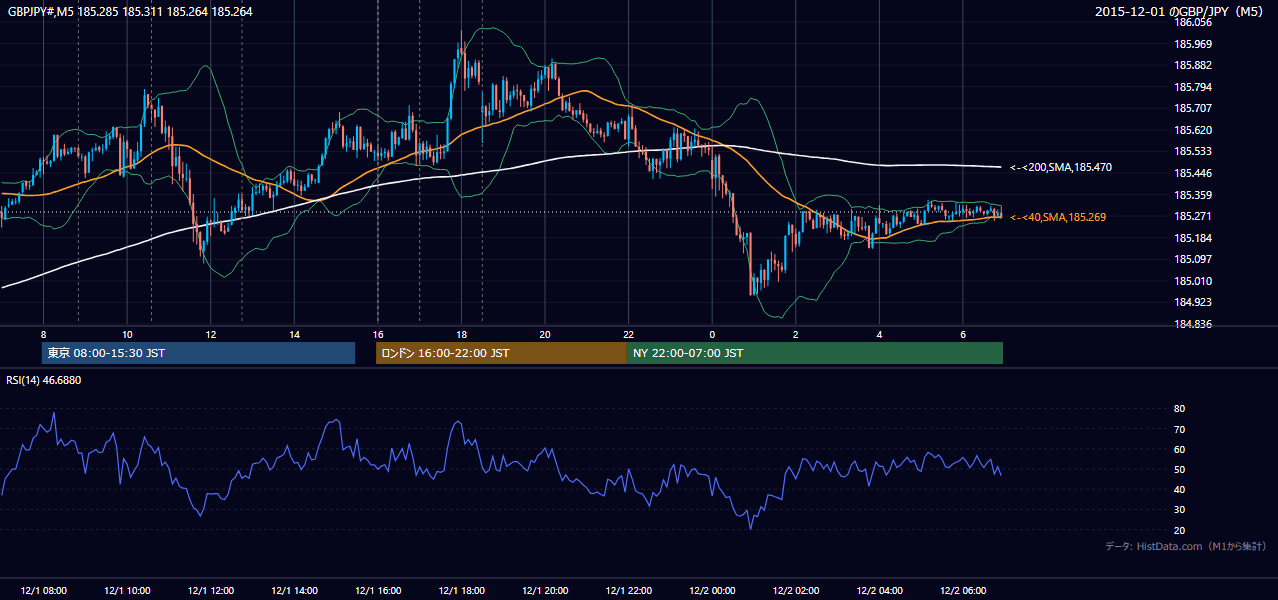Click price axis value 185.620
The width and height of the screenshot is (1278, 600).
(1194, 130)
